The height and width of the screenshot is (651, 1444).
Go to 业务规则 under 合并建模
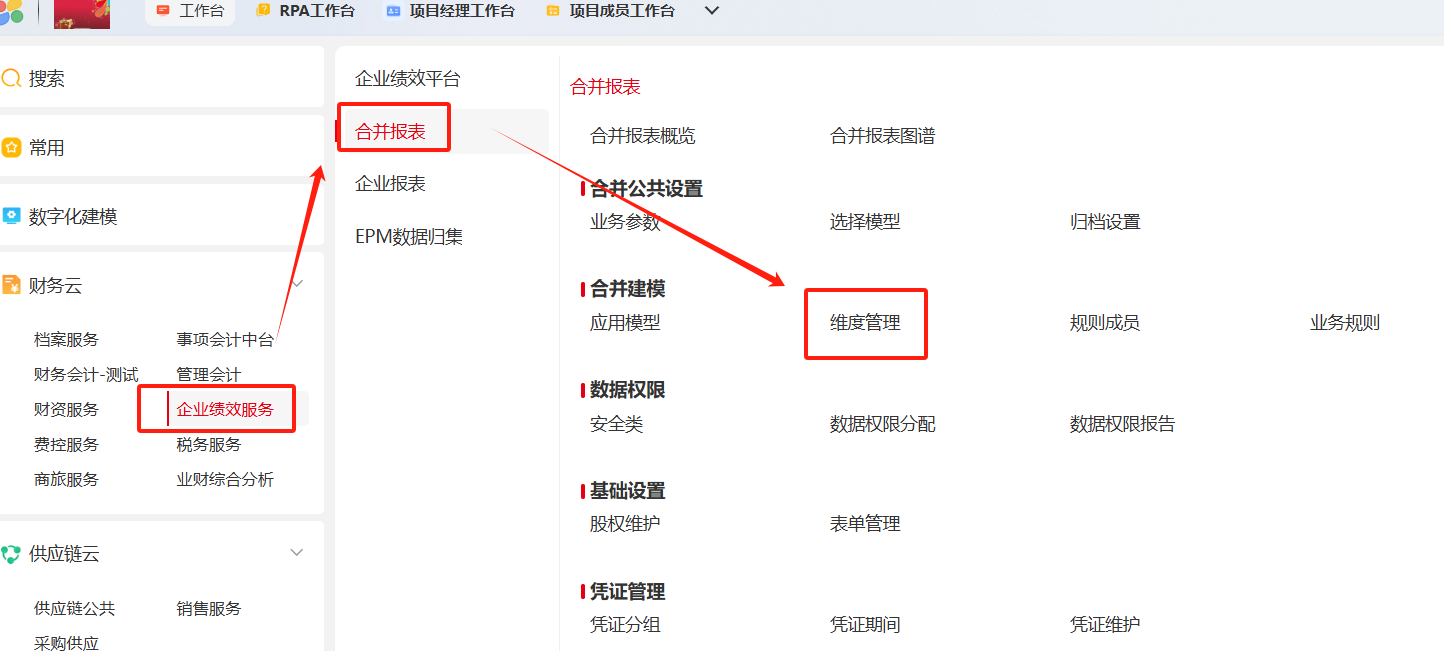pyautogui.click(x=1344, y=323)
